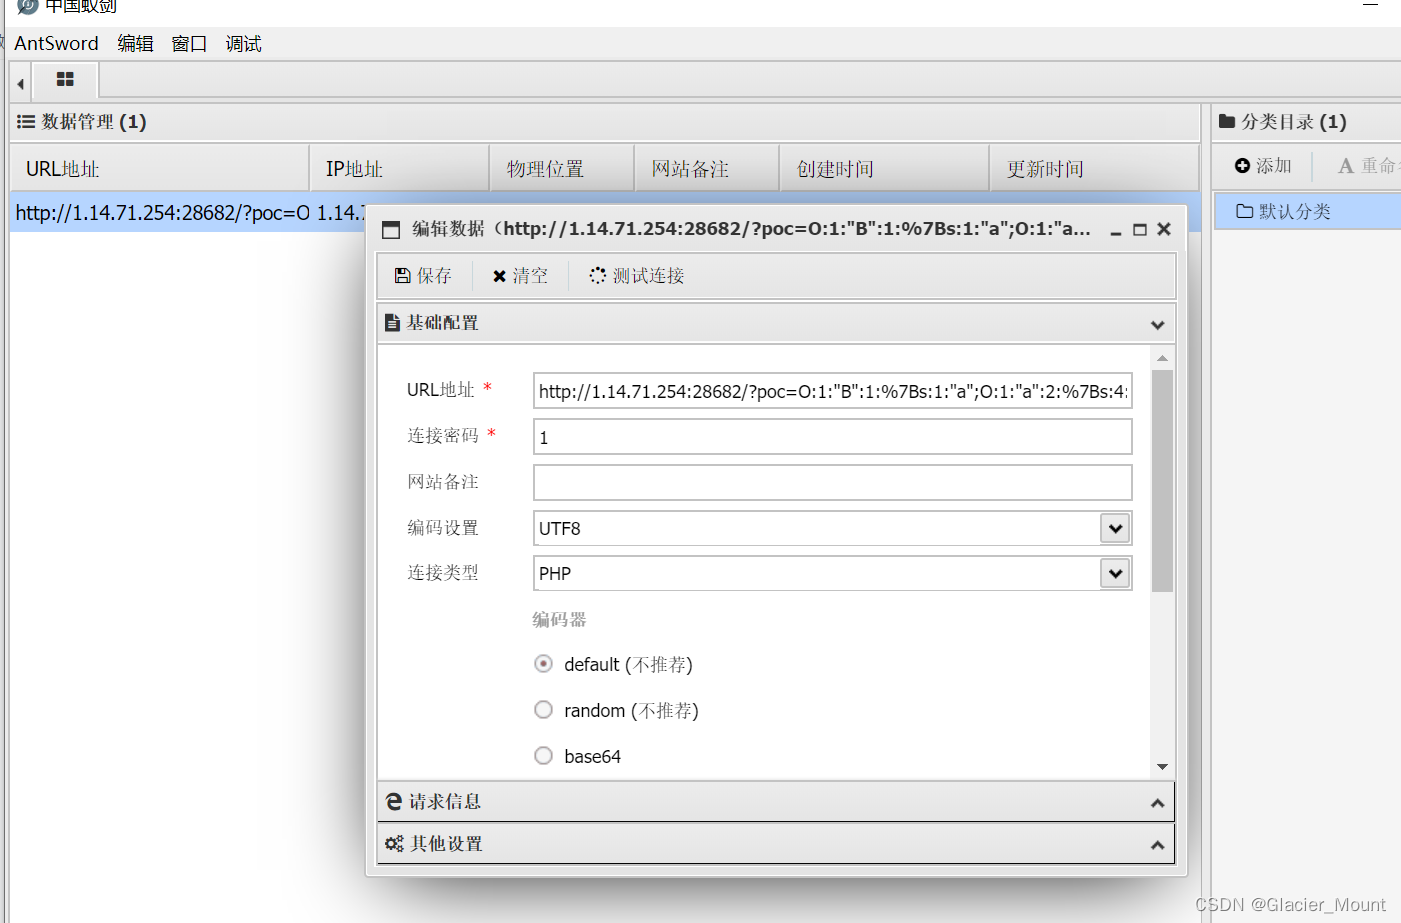Click the 保存 save button
The width and height of the screenshot is (1401, 923).
422,275
